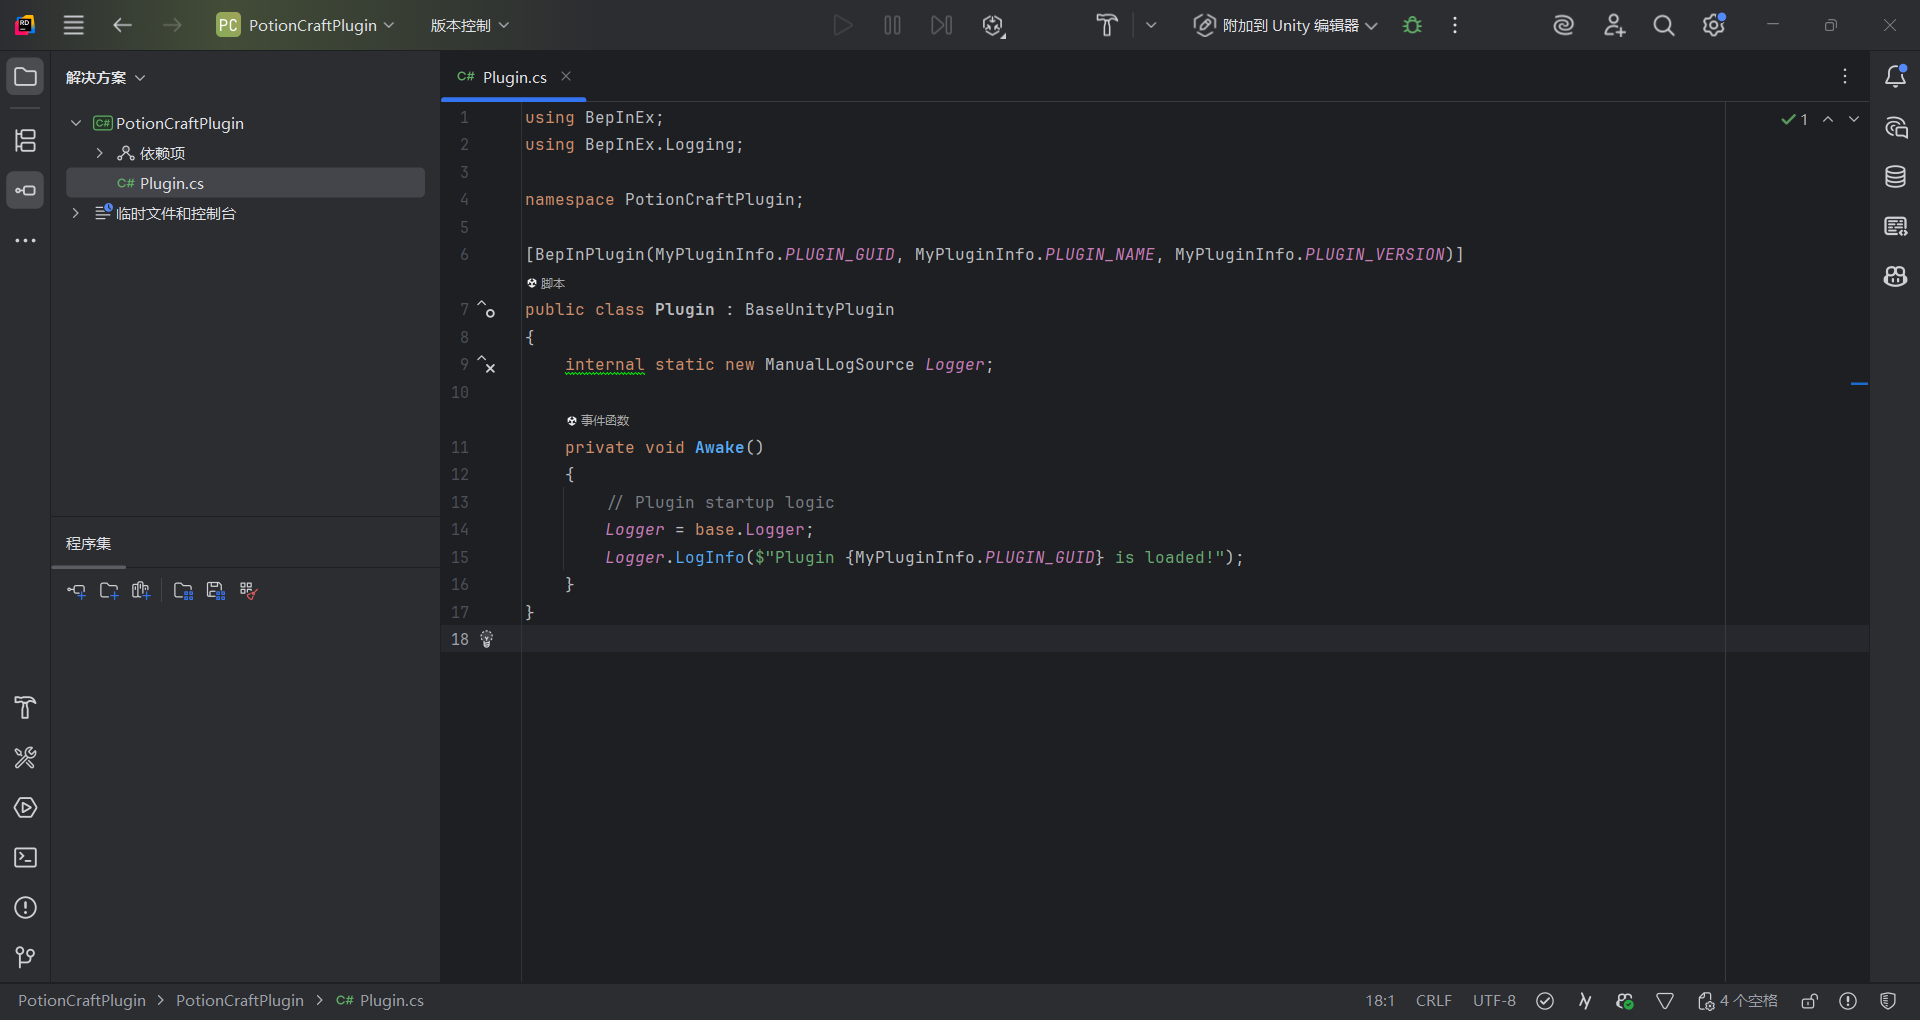This screenshot has width=1920, height=1020.
Task: Open the main hamburger menu
Action: pyautogui.click(x=74, y=25)
